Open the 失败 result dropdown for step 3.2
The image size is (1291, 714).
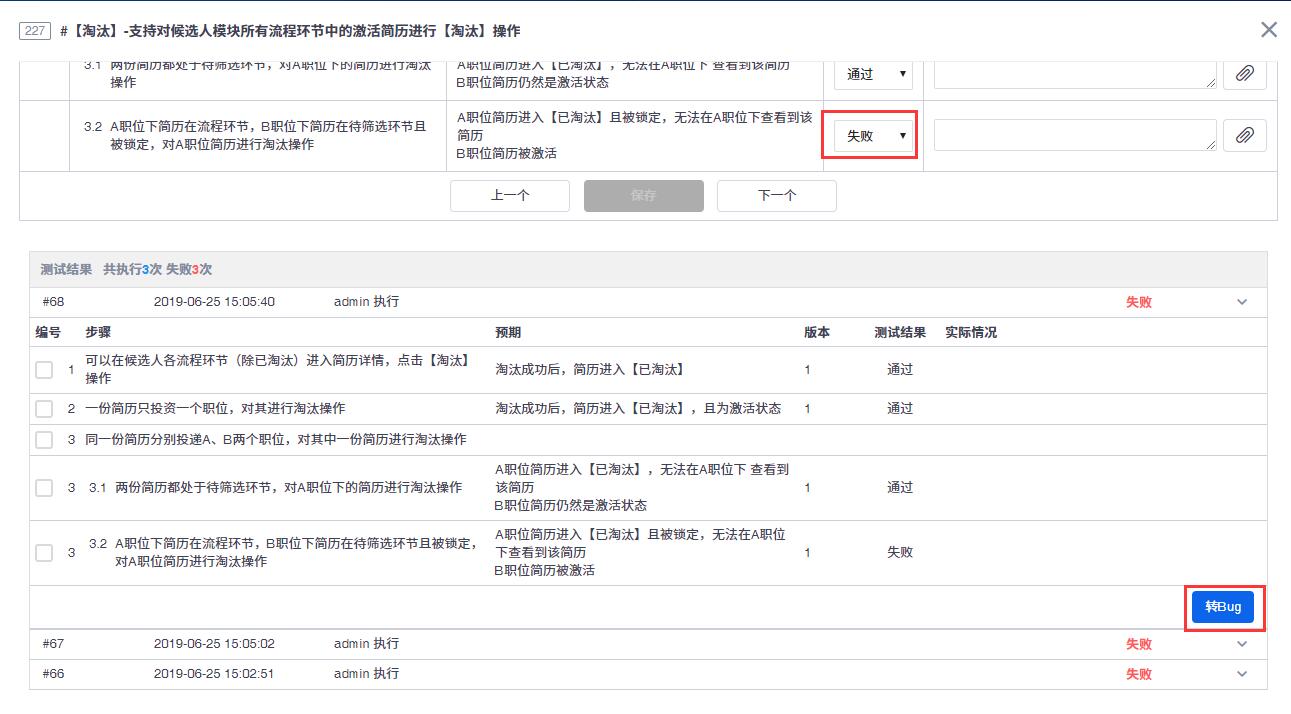click(x=874, y=136)
